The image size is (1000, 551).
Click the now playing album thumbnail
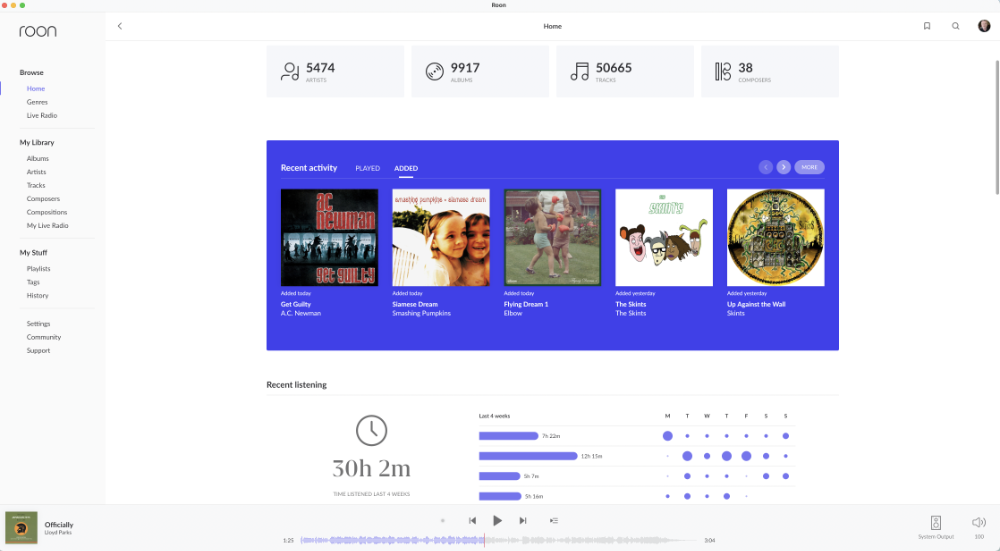coord(21,527)
